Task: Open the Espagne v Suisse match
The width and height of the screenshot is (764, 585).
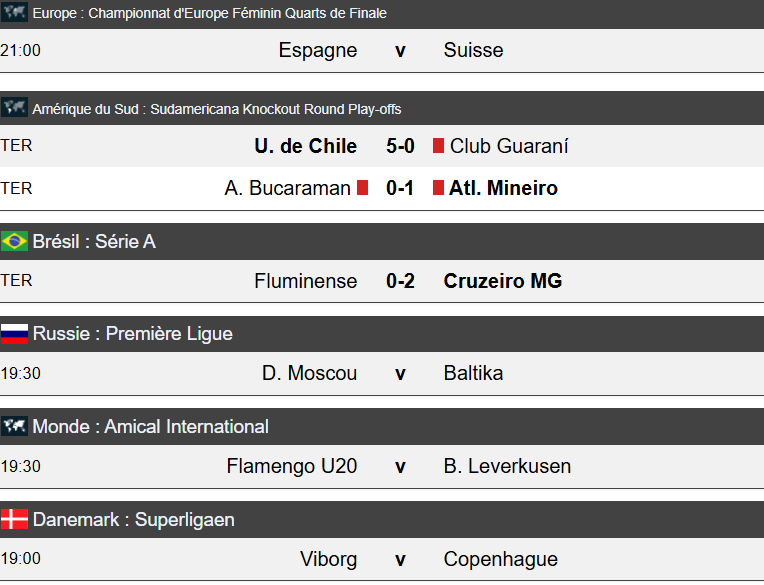Action: 400,50
